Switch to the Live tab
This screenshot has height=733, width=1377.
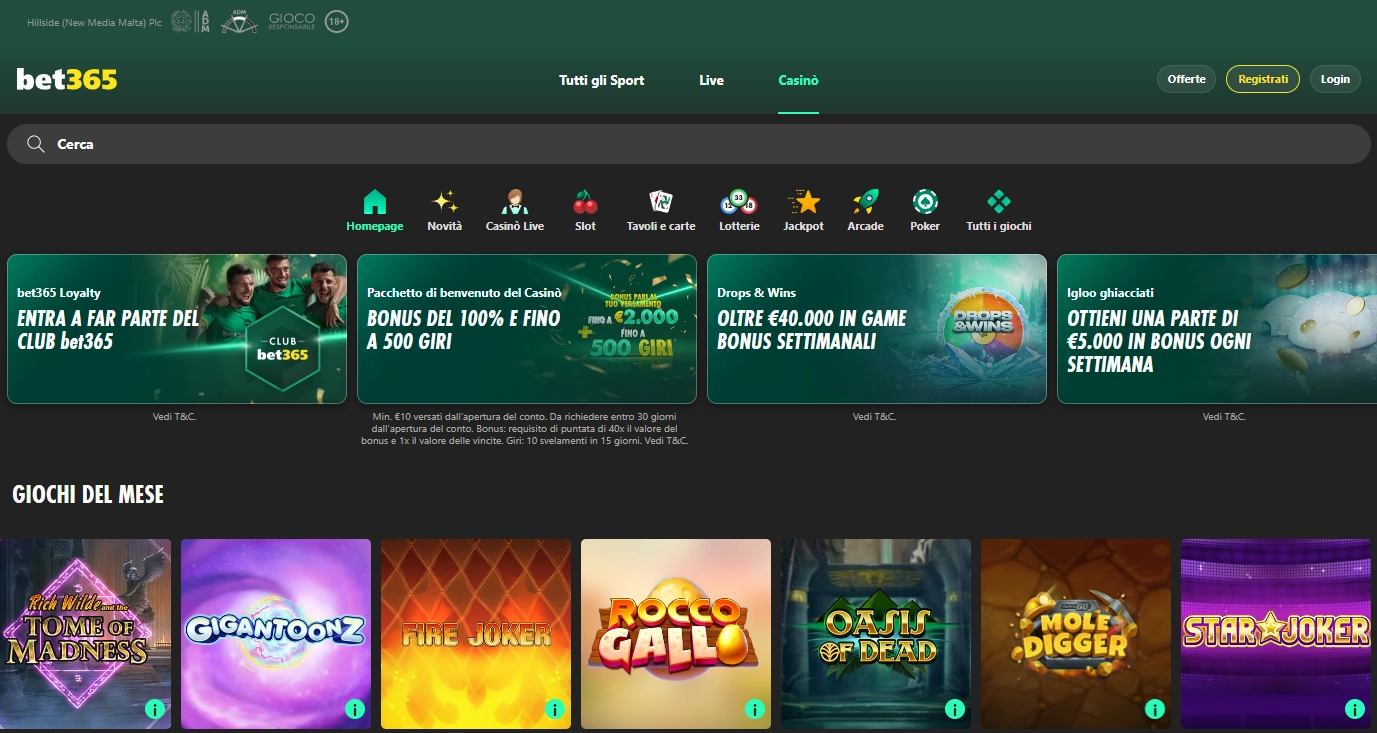[711, 80]
